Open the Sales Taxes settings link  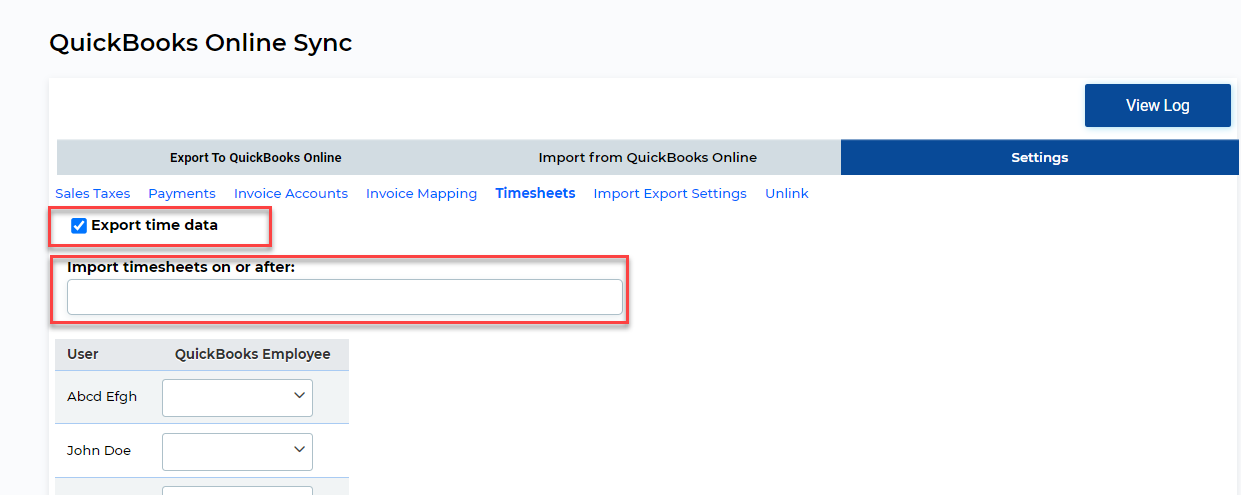tap(93, 194)
